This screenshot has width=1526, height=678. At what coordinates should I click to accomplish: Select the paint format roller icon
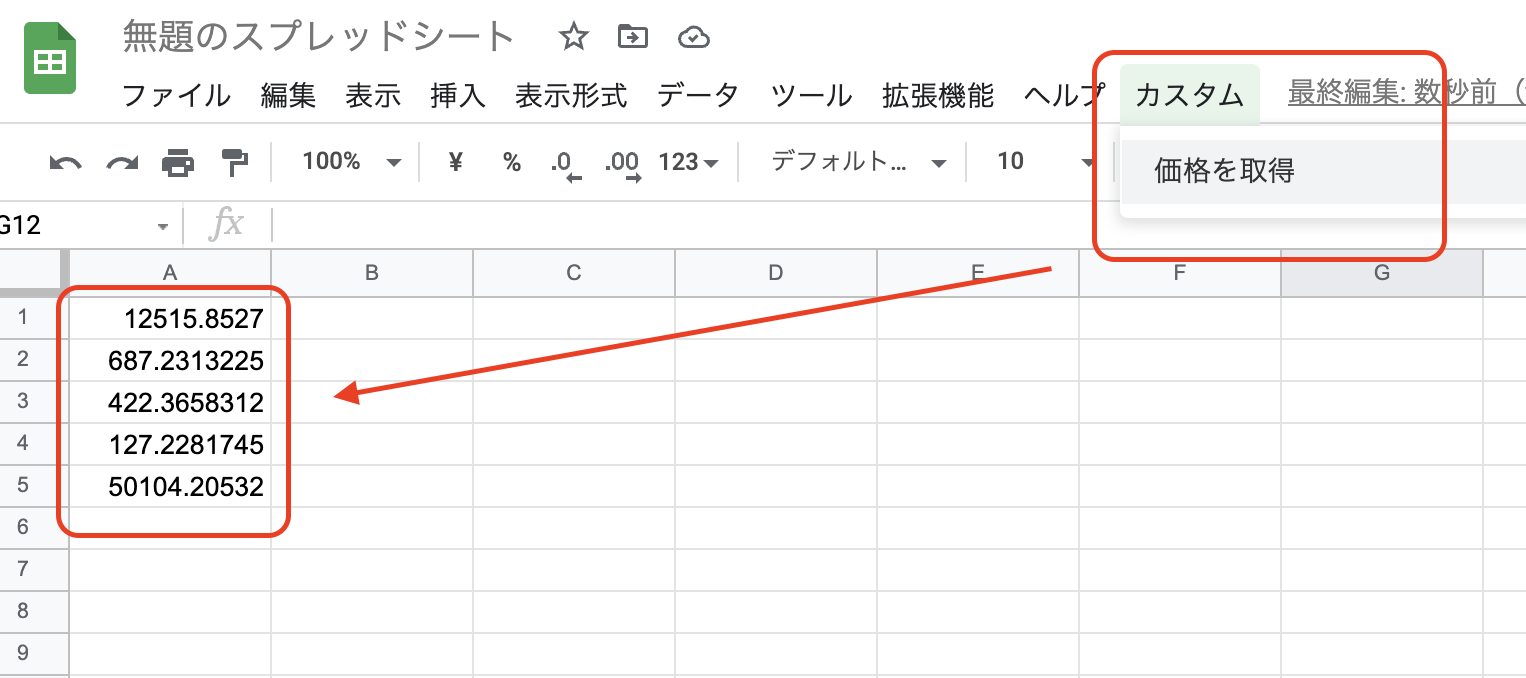[x=233, y=162]
